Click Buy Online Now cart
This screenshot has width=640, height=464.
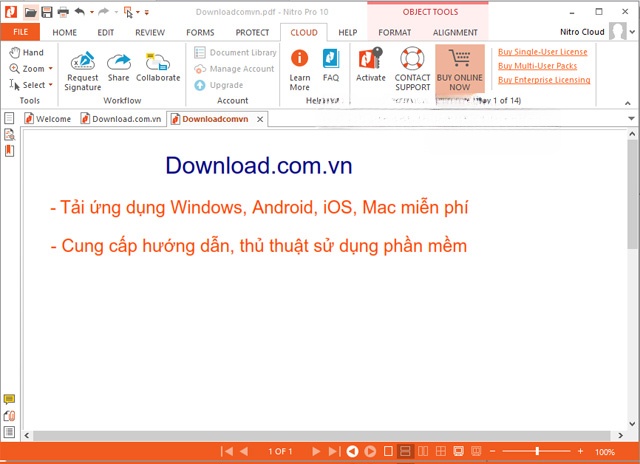(x=460, y=69)
